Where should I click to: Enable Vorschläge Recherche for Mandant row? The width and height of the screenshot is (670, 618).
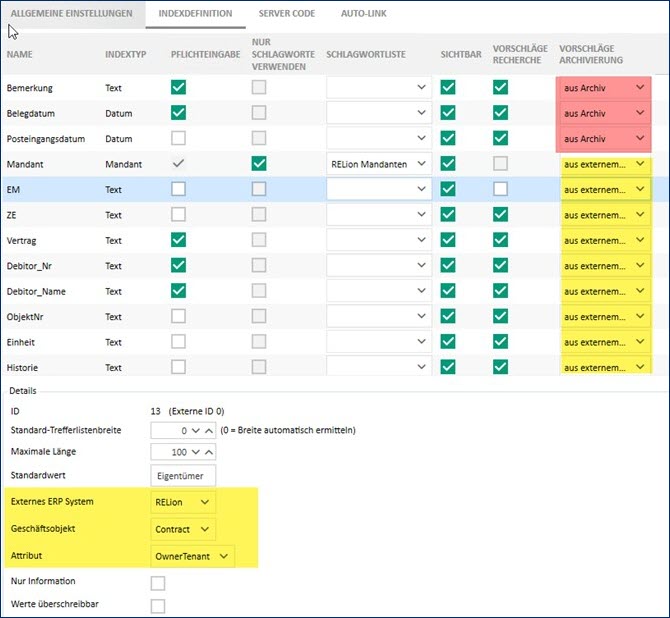[x=500, y=163]
